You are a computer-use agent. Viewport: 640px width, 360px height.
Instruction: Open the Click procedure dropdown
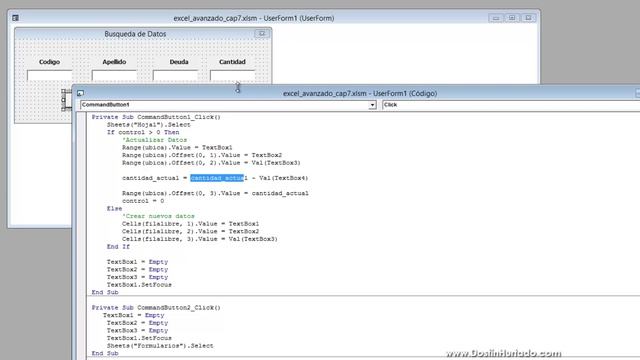[x=511, y=105]
